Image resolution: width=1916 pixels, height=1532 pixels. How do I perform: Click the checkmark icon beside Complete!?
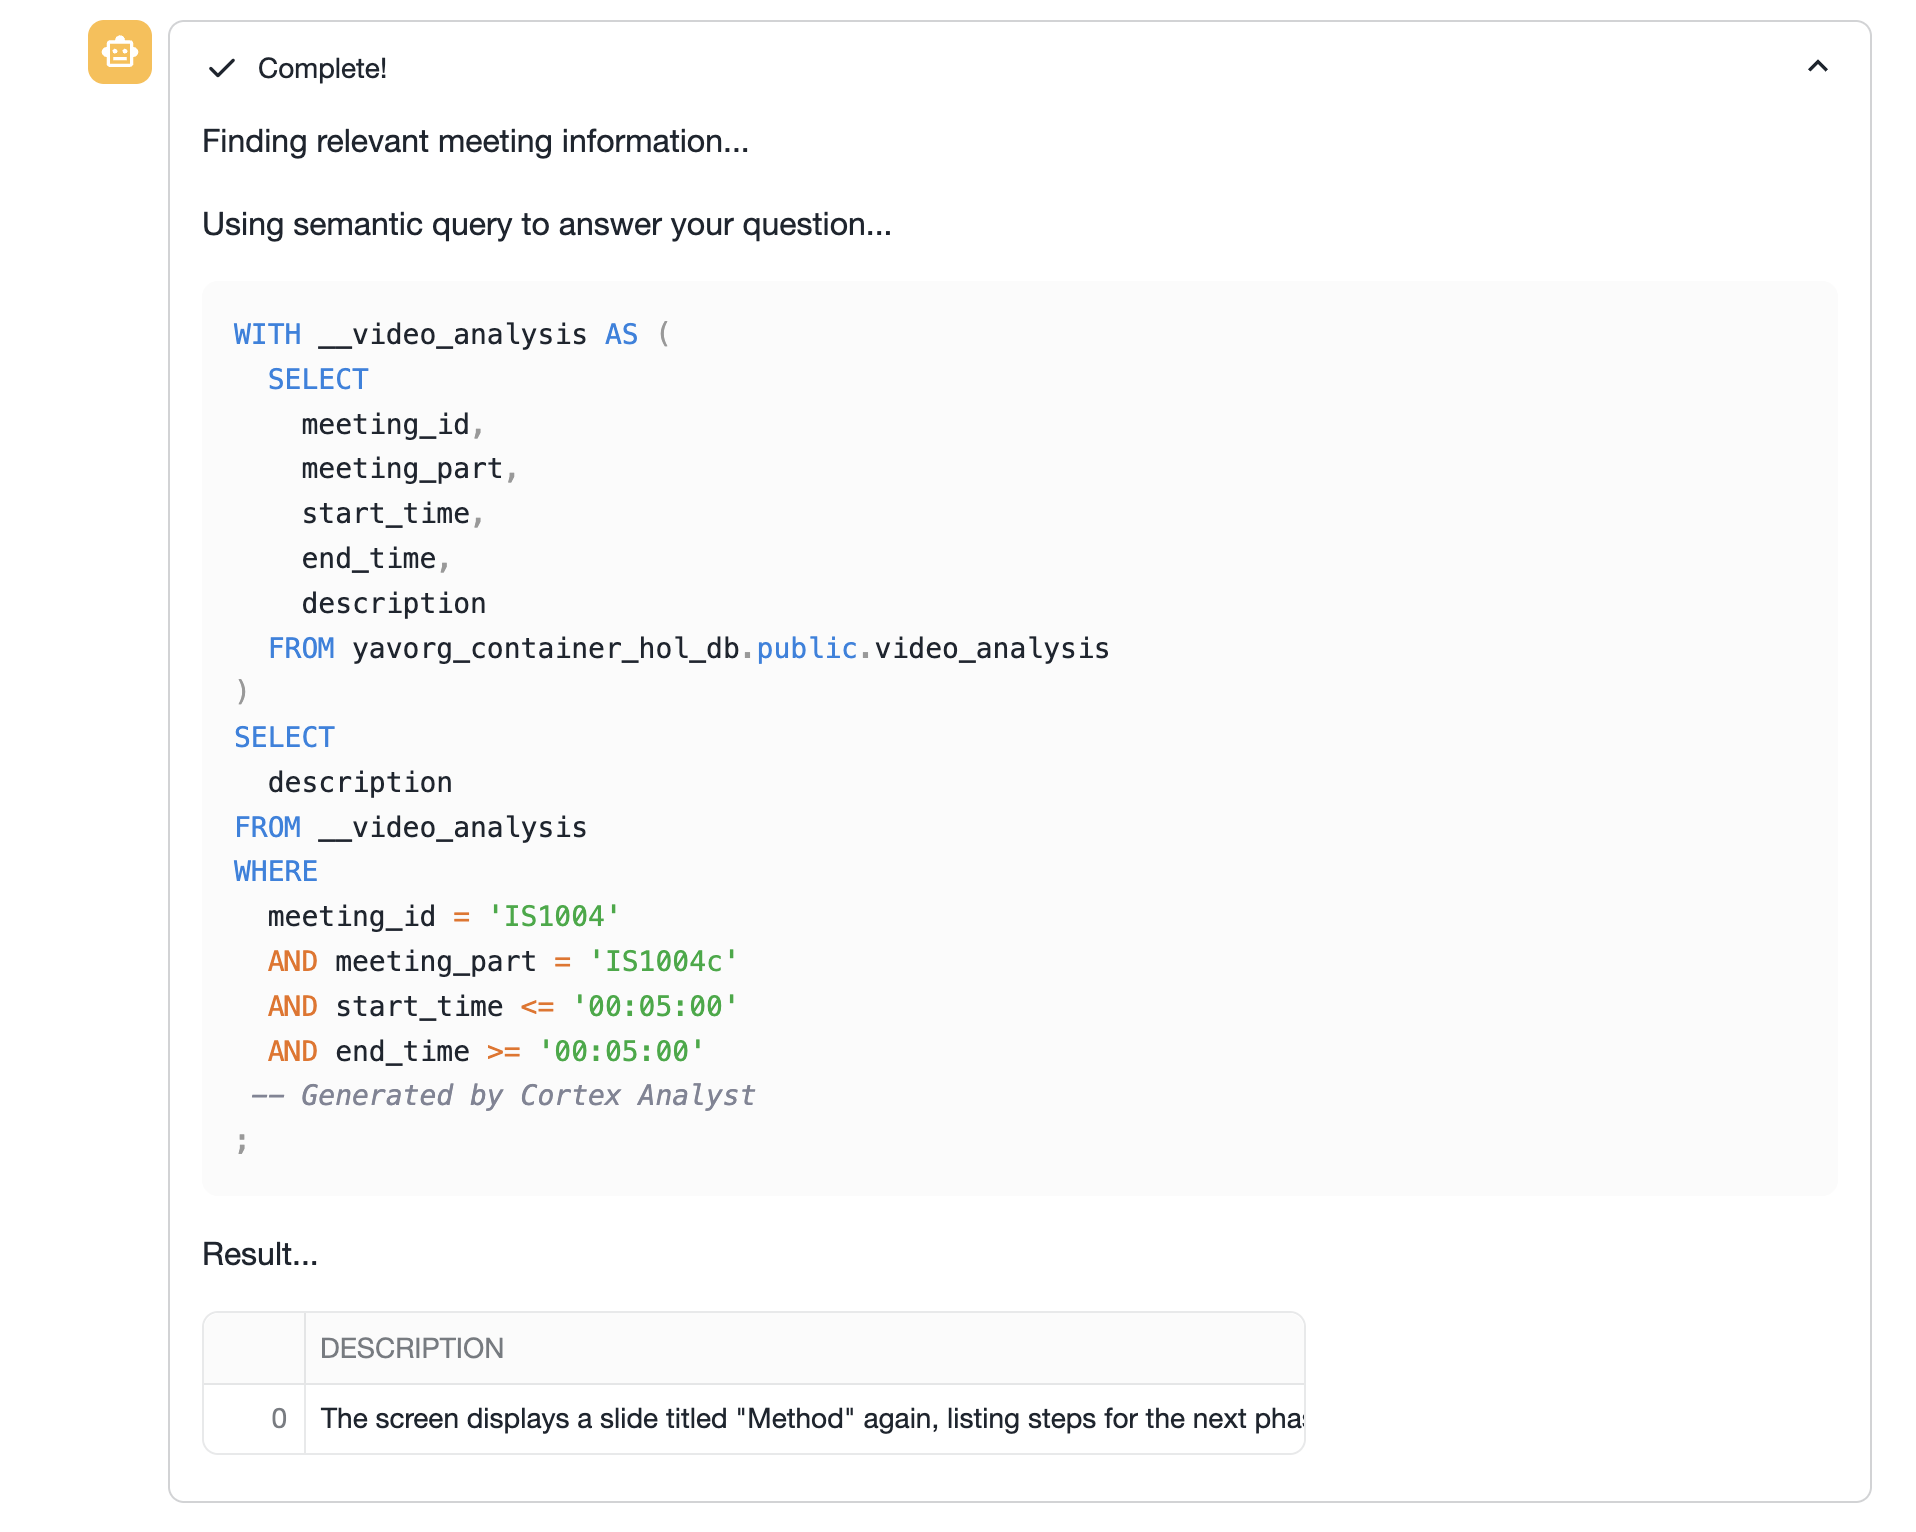[222, 68]
